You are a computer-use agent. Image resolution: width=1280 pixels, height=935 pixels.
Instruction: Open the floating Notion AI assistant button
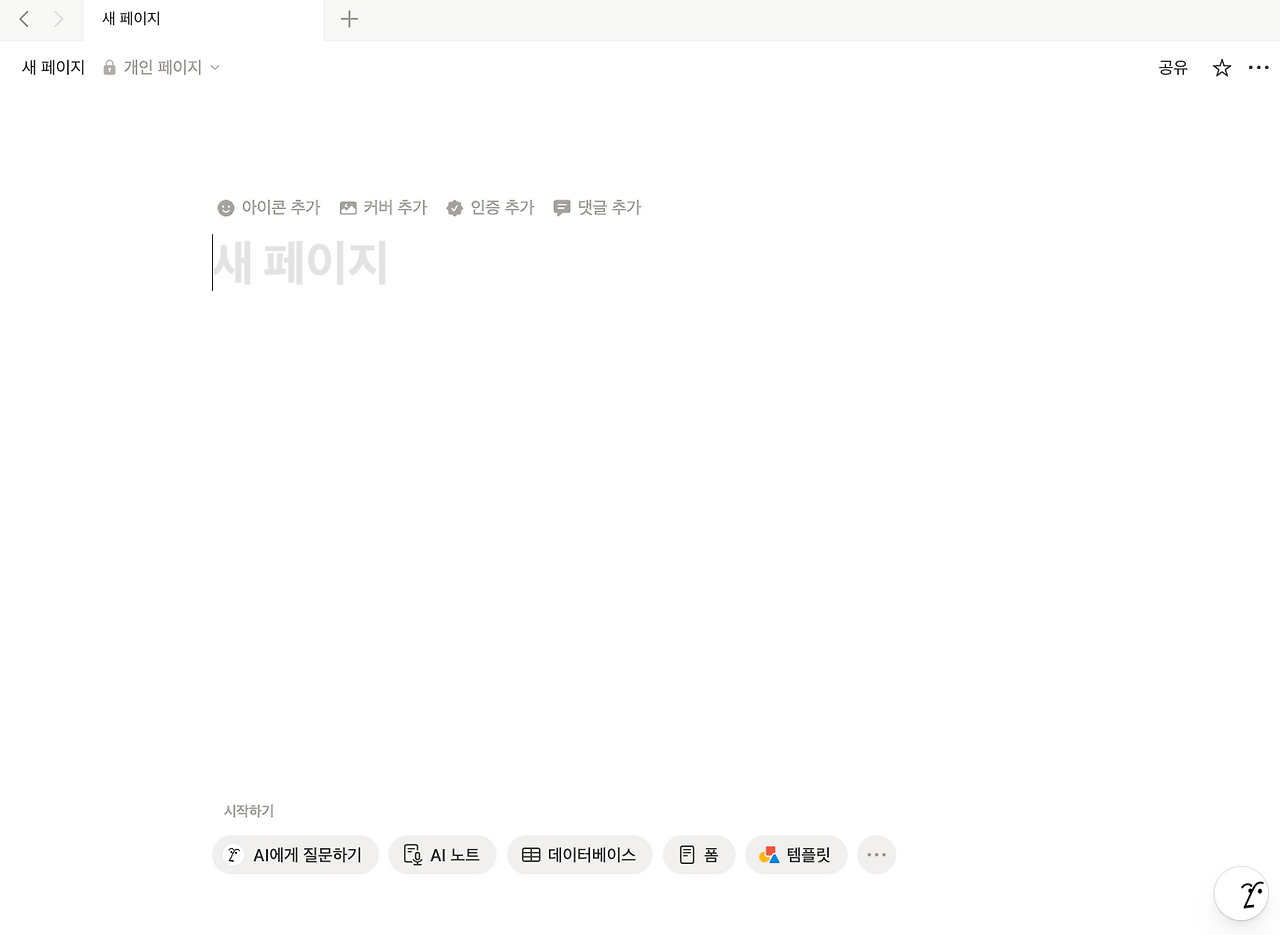pyautogui.click(x=1240, y=893)
